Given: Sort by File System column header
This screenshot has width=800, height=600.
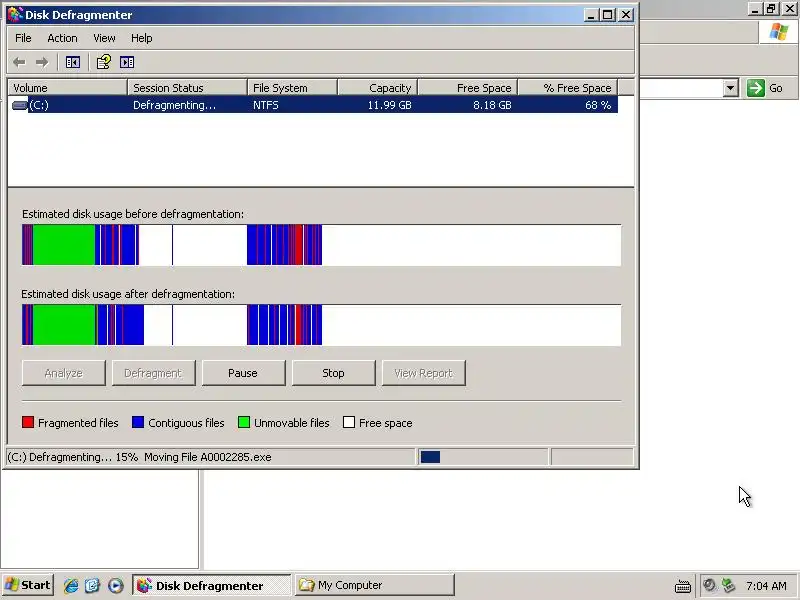Looking at the screenshot, I should click(292, 88).
